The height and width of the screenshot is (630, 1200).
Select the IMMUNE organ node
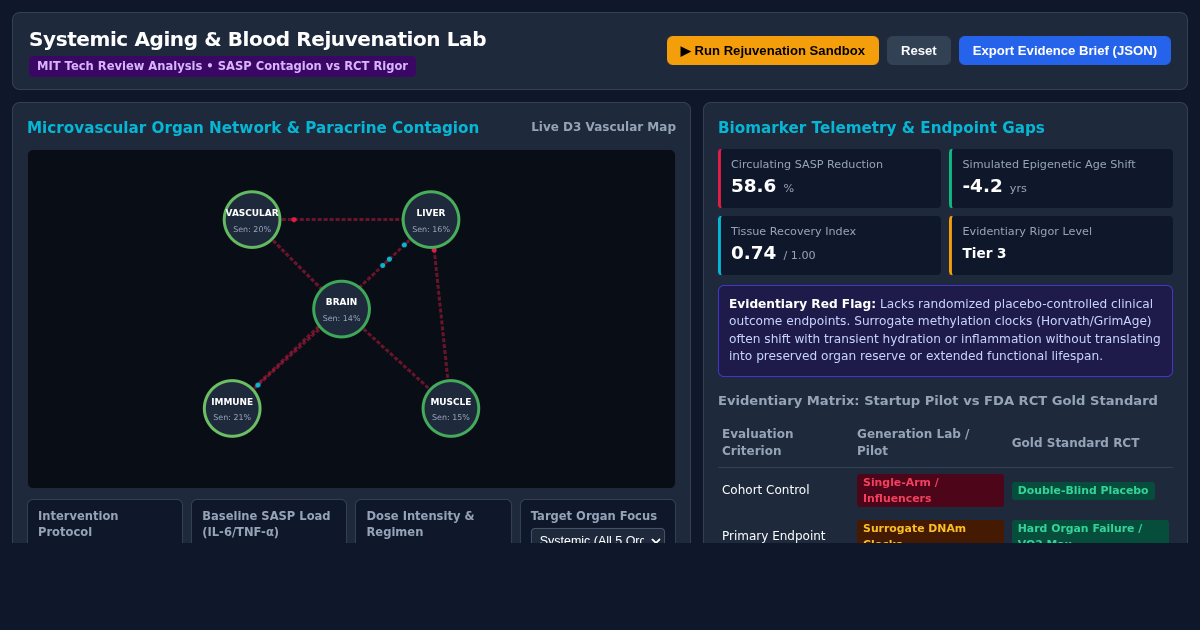click(232, 409)
